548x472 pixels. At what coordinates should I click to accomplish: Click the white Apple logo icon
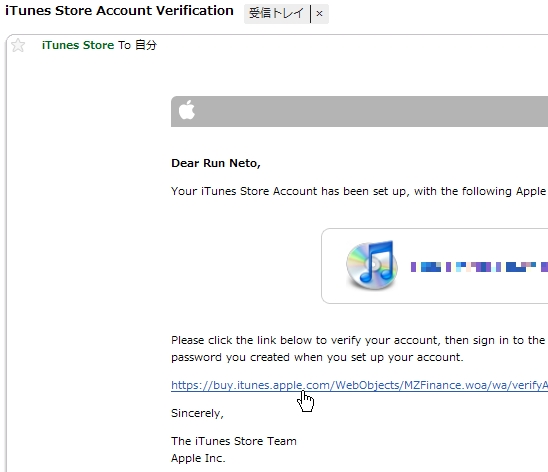(x=187, y=110)
